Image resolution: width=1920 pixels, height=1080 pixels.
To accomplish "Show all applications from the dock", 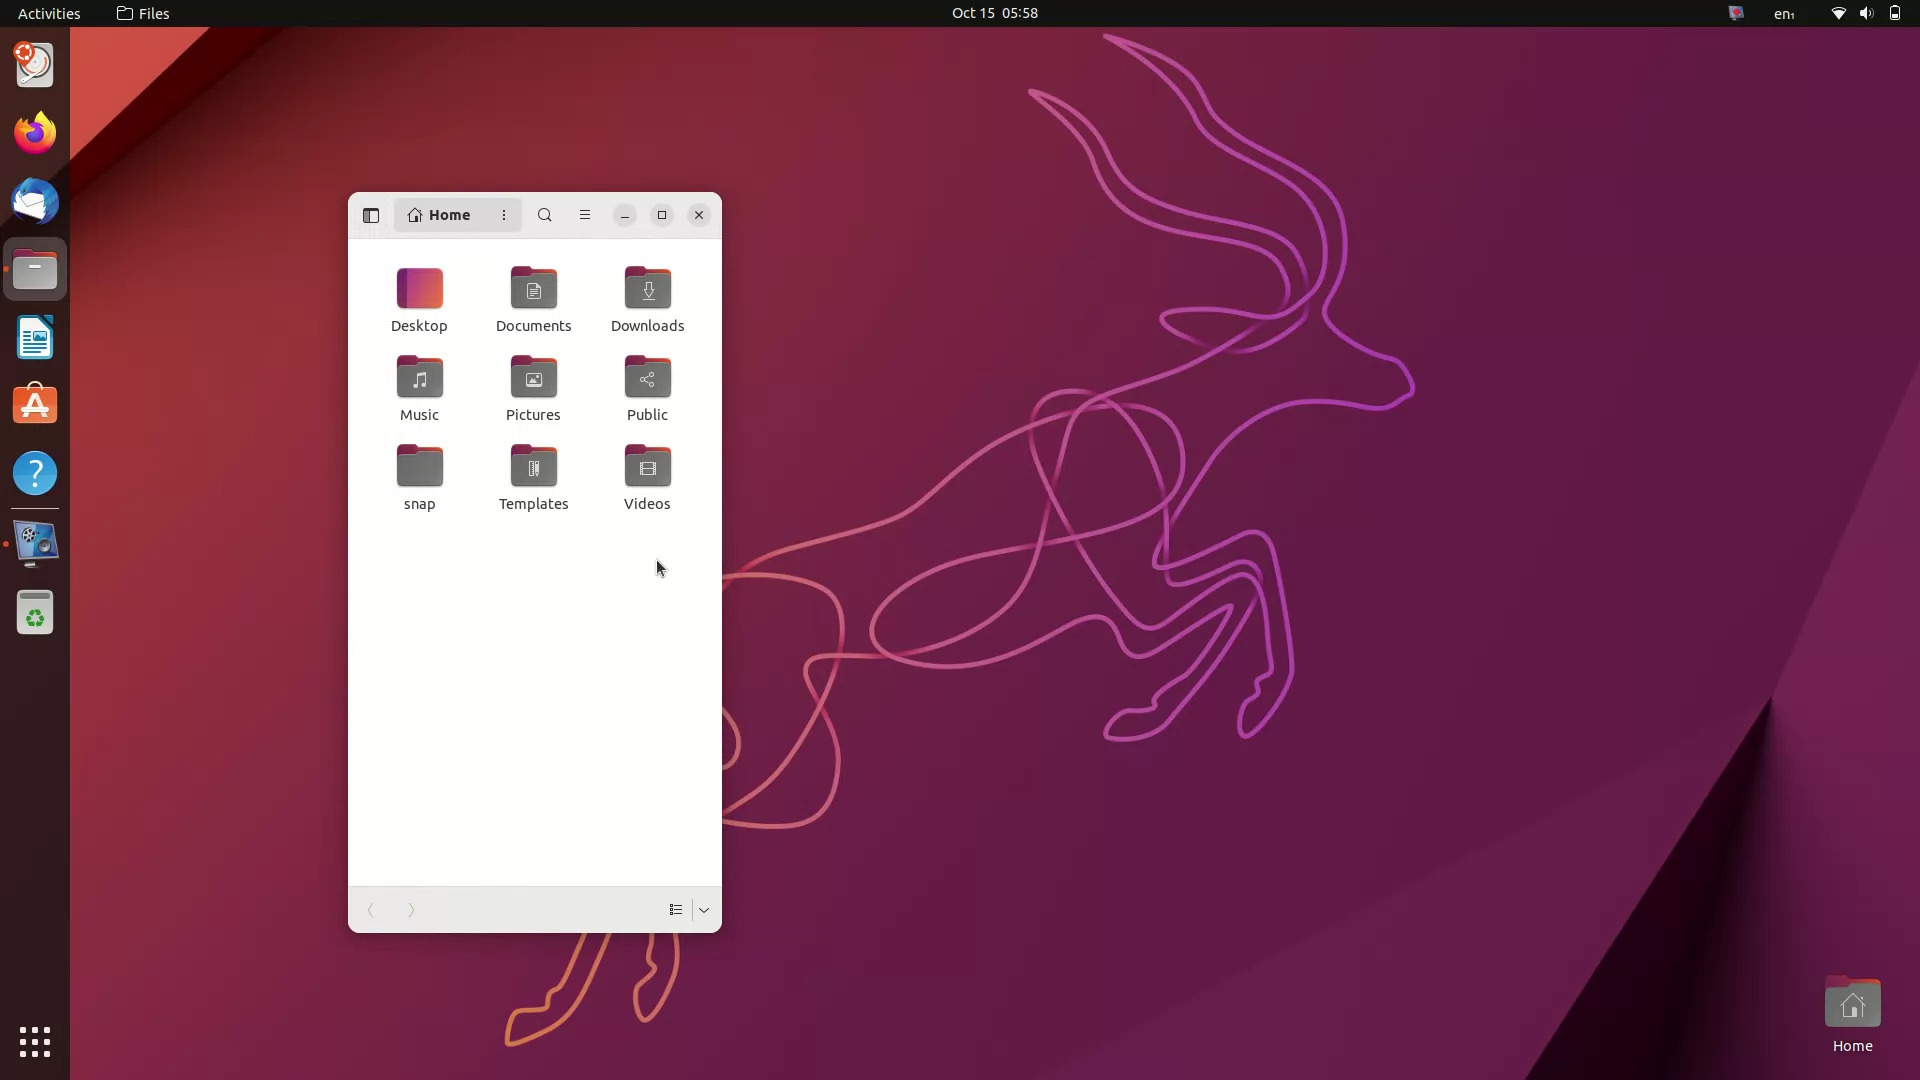I will pos(35,1042).
